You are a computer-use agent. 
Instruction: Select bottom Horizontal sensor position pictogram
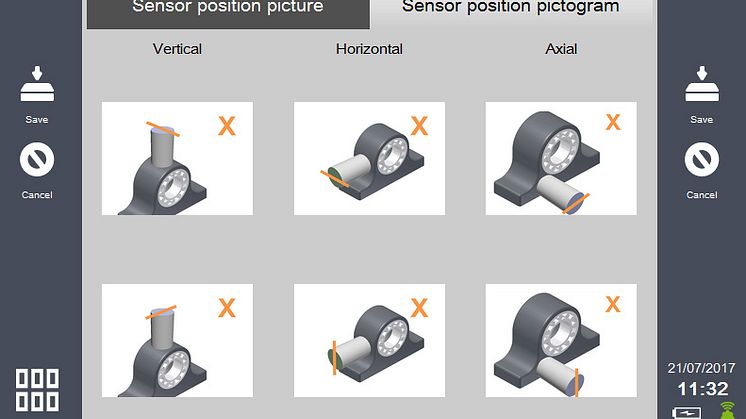(369, 340)
